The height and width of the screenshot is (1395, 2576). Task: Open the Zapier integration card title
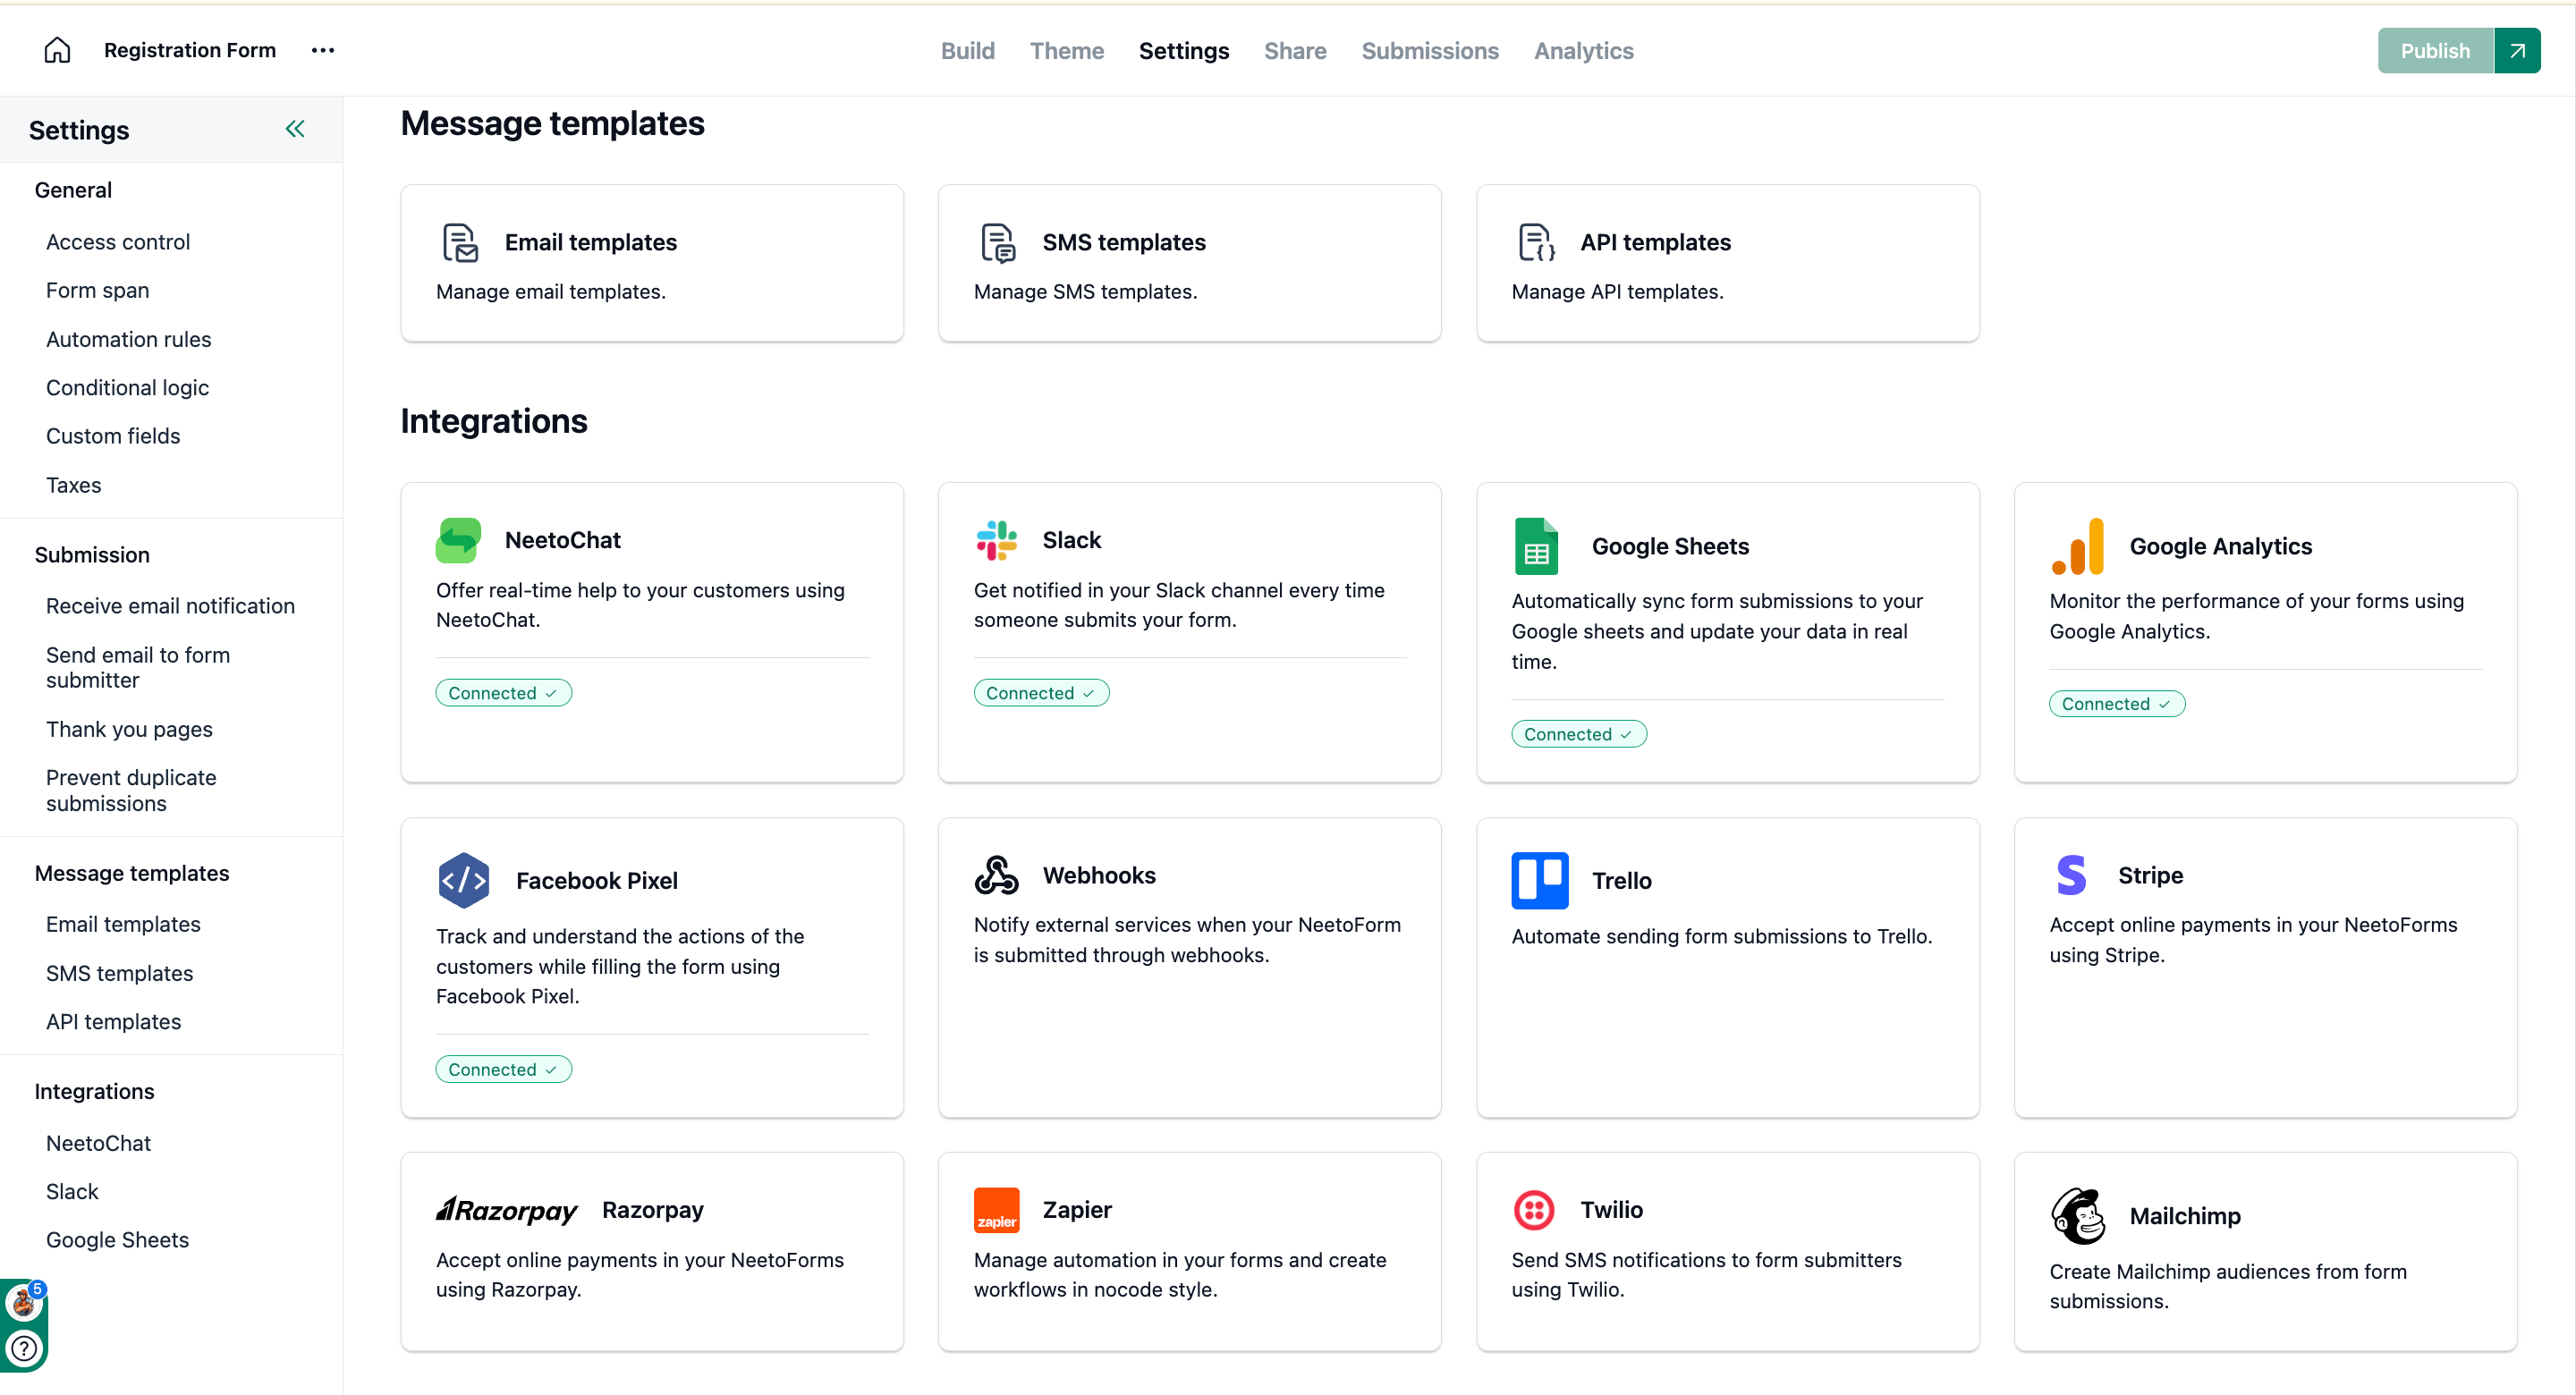click(1077, 1210)
